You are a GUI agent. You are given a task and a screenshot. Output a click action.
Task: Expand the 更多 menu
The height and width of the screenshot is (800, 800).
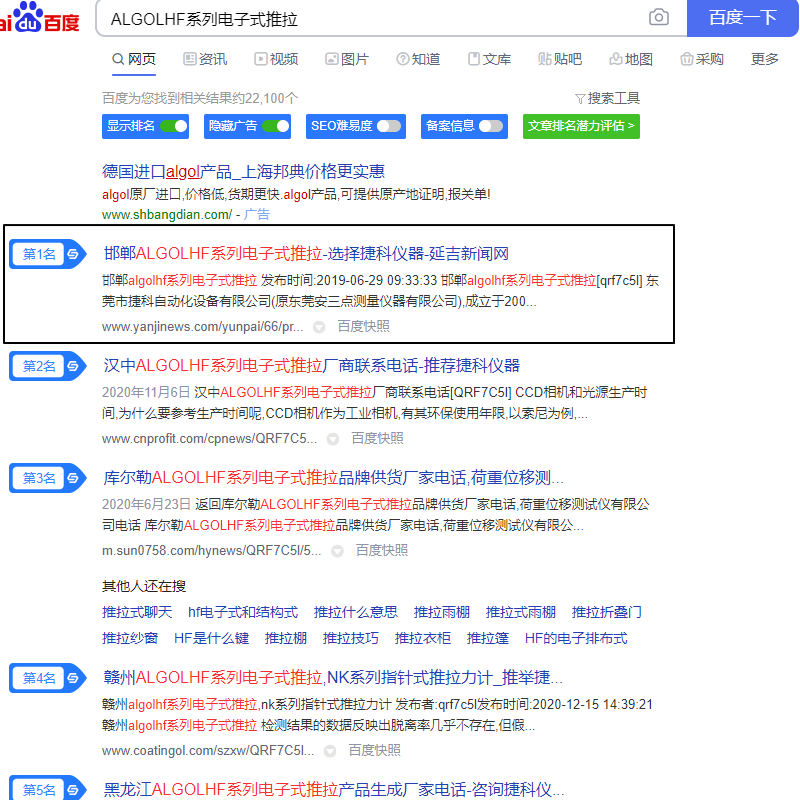point(765,59)
